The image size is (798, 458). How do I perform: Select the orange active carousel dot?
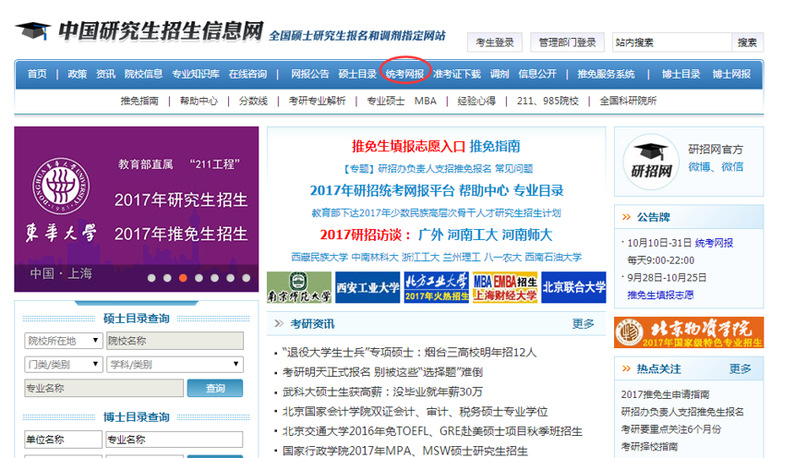tap(183, 278)
